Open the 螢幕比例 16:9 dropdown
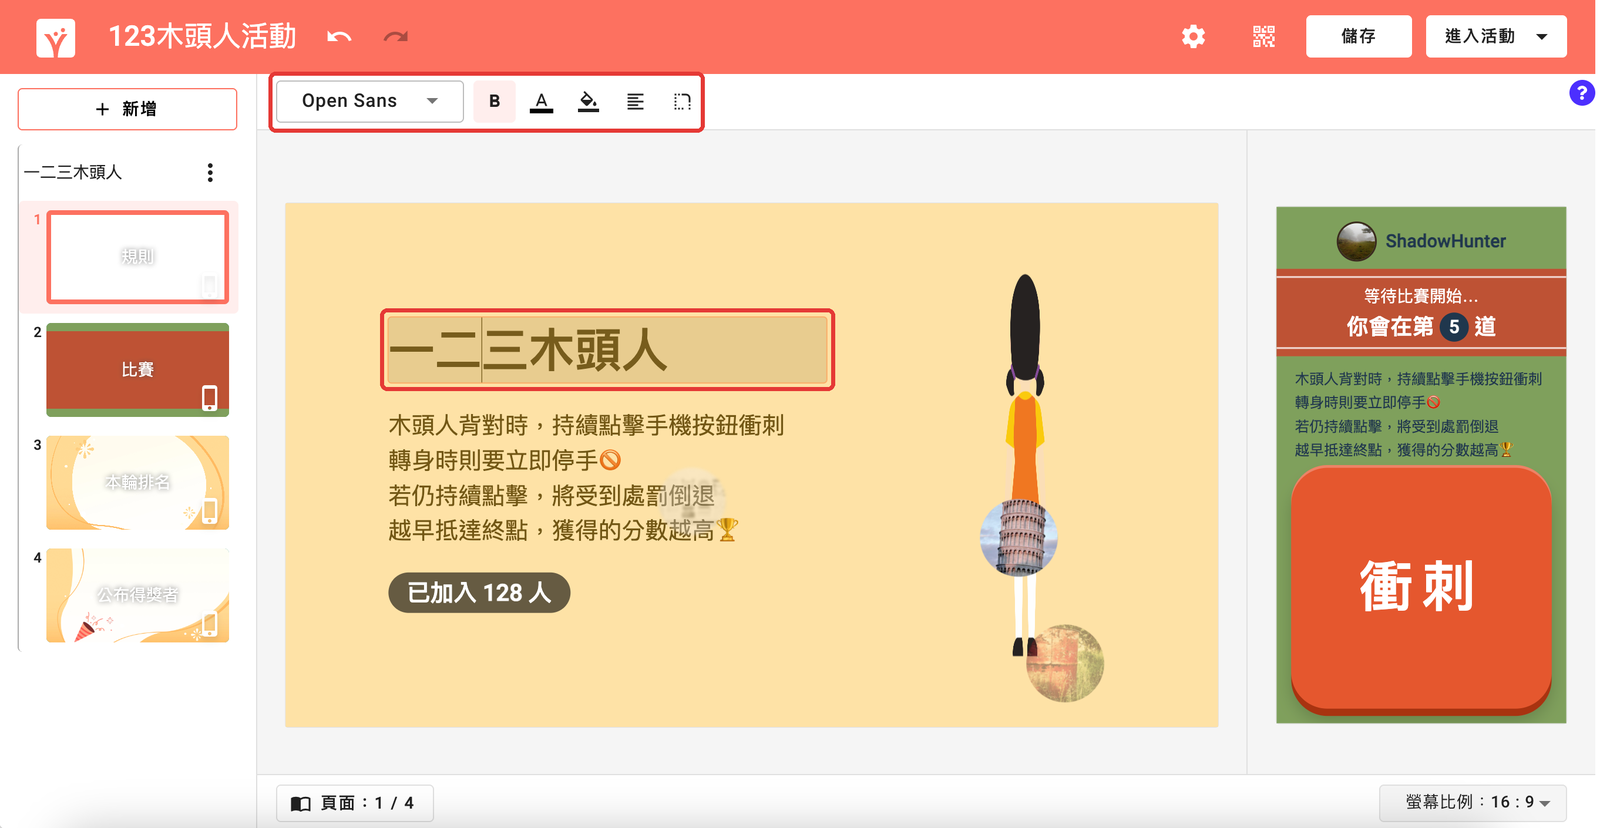1600x828 pixels. pos(1472,803)
